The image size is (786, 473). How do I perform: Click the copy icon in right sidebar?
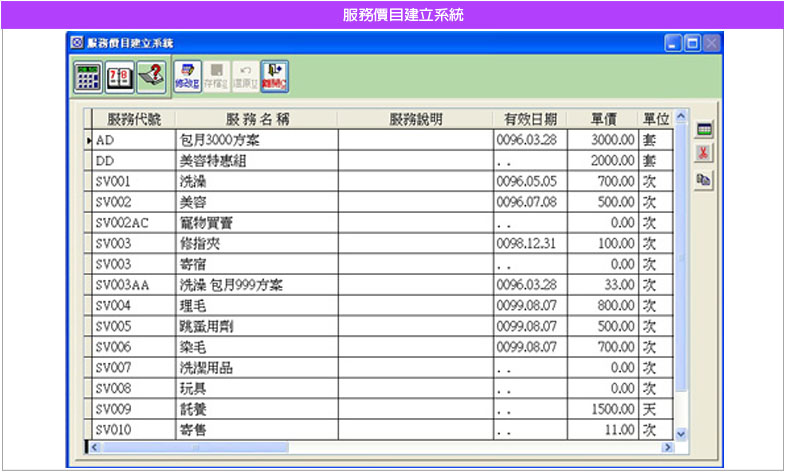click(x=704, y=178)
